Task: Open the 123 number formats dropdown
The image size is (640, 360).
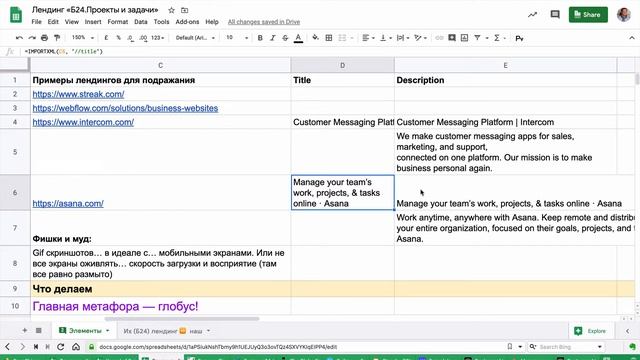Action: (158, 38)
